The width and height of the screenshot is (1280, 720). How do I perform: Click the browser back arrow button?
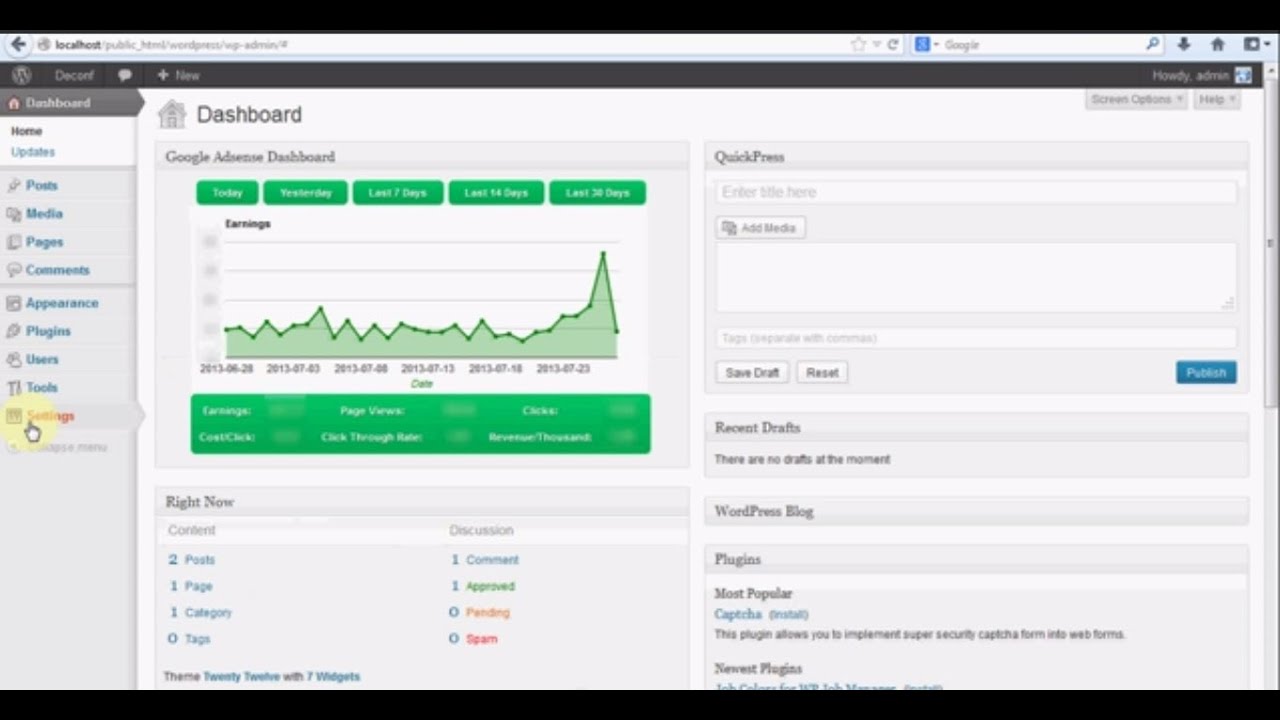click(x=17, y=44)
